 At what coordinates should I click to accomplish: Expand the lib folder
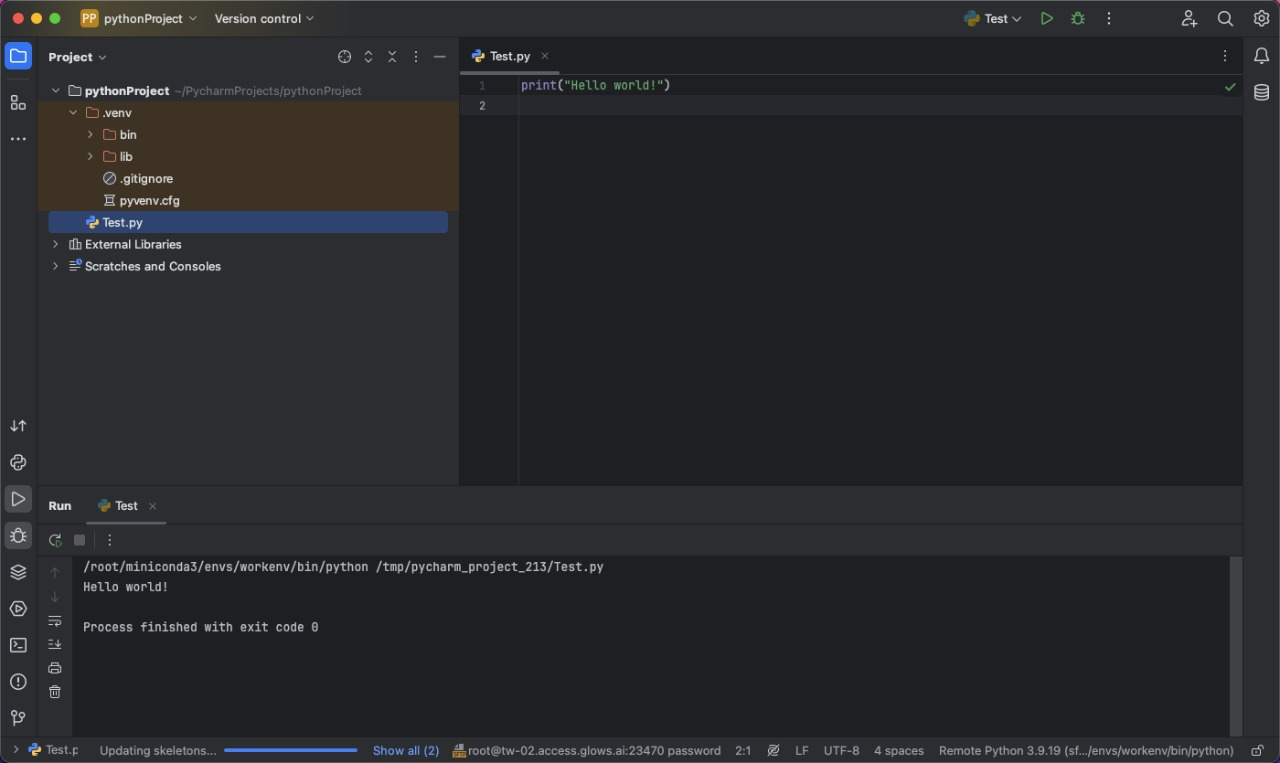pyautogui.click(x=90, y=157)
